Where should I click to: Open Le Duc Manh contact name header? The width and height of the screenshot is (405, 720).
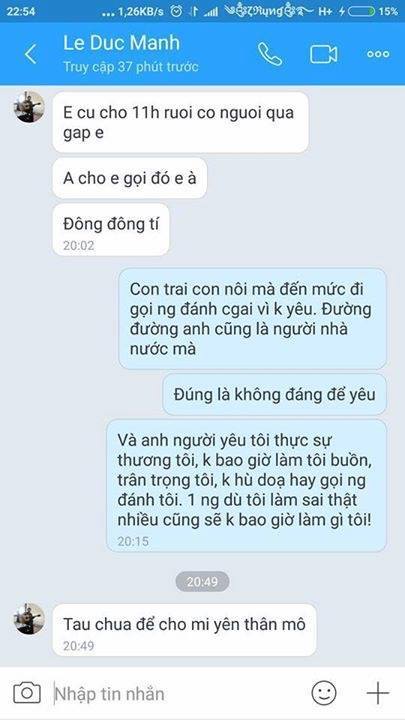[x=122, y=43]
